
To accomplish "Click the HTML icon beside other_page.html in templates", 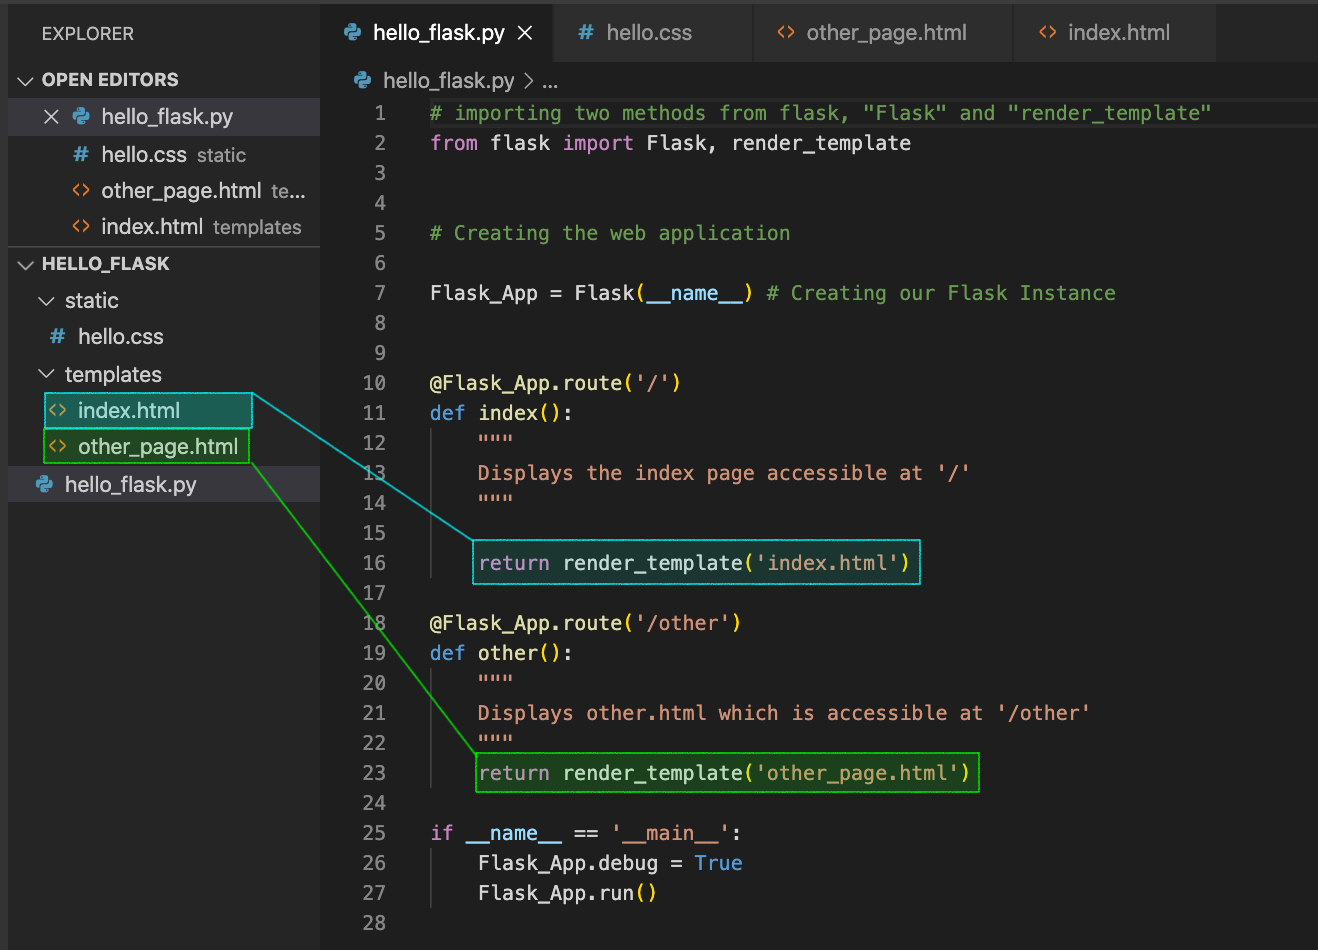I will [60, 446].
